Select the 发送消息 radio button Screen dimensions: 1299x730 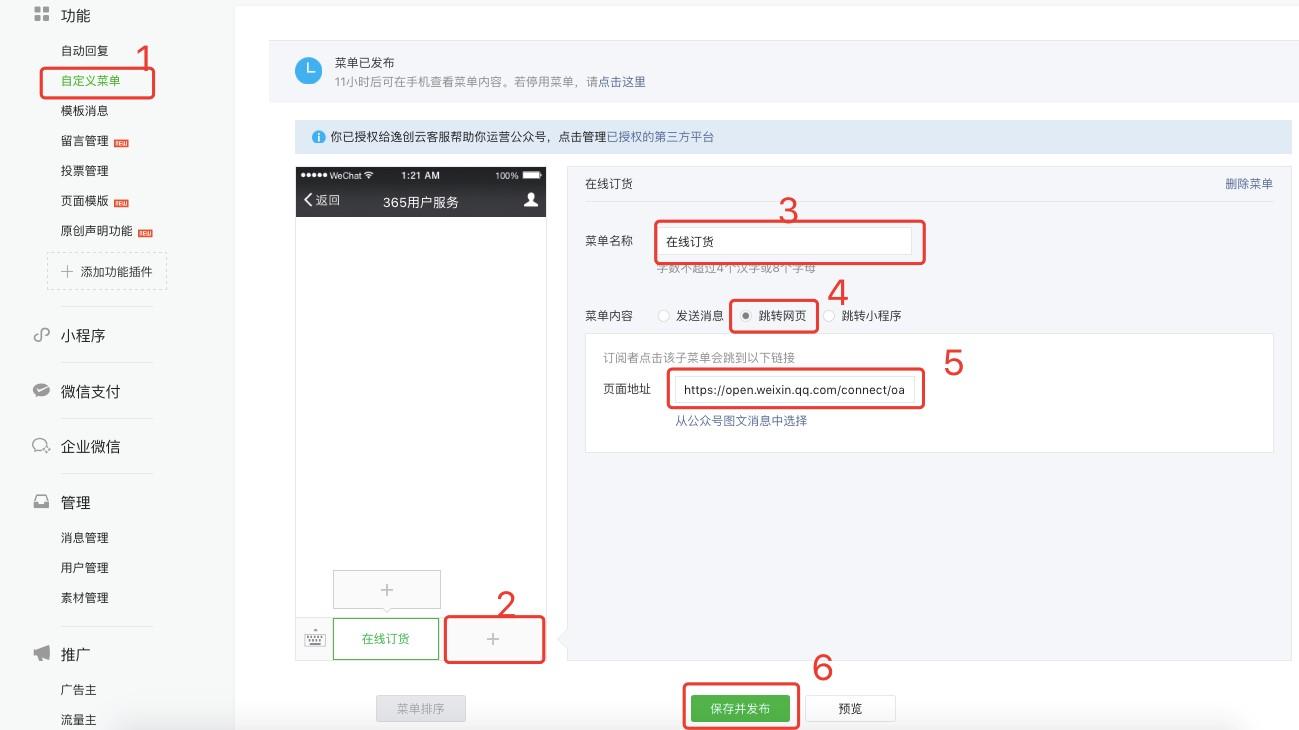pos(664,316)
